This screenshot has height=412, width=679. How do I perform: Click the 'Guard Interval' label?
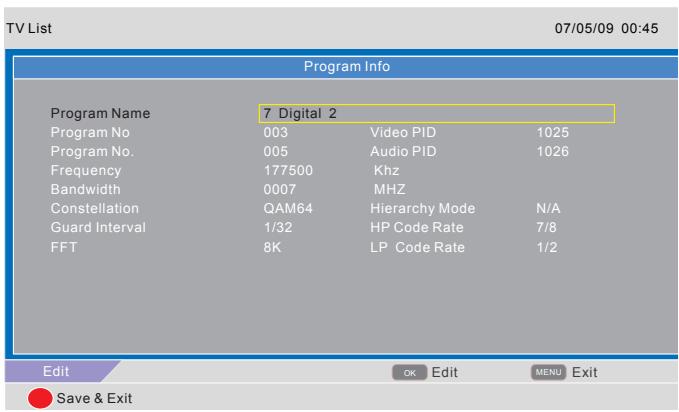pyautogui.click(x=98, y=228)
